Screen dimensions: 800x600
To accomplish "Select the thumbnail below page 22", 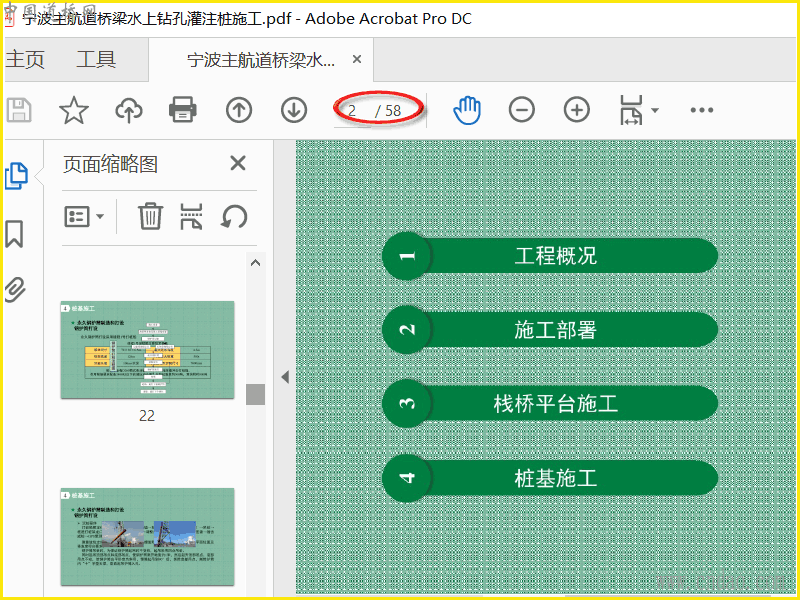I will (x=147, y=537).
